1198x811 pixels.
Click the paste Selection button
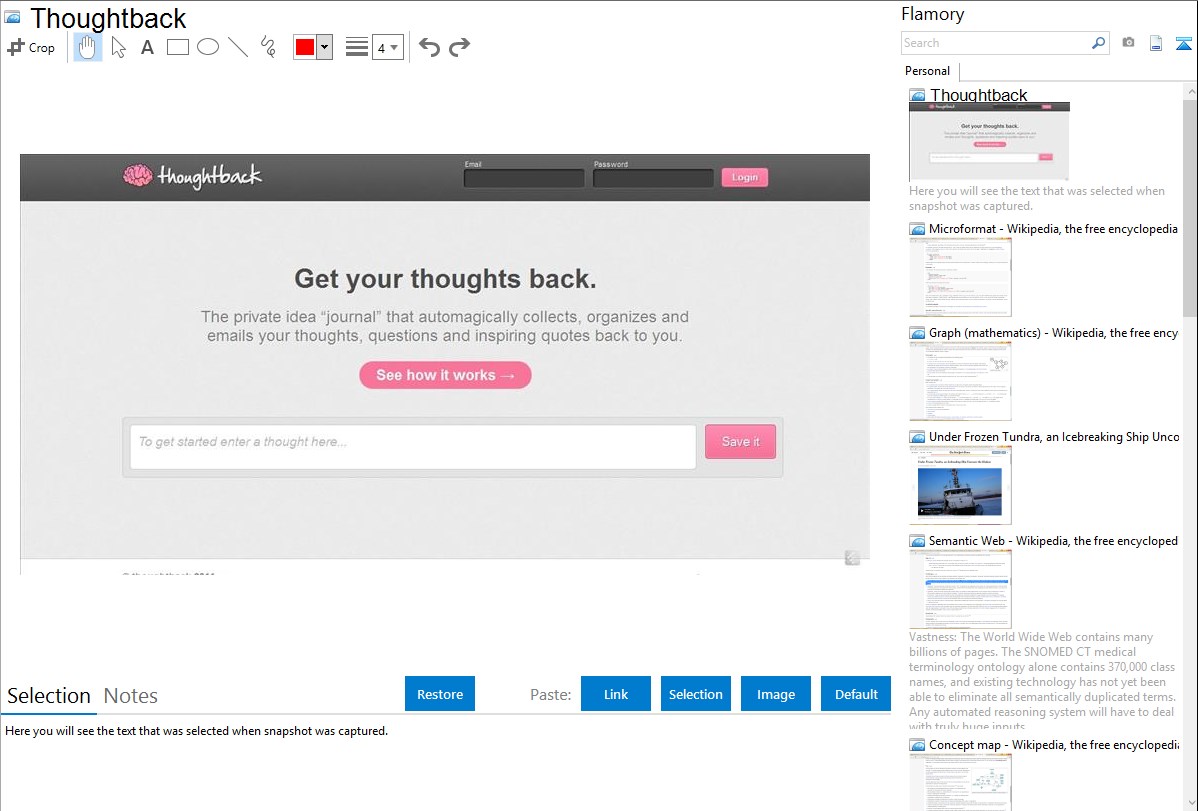pos(696,694)
